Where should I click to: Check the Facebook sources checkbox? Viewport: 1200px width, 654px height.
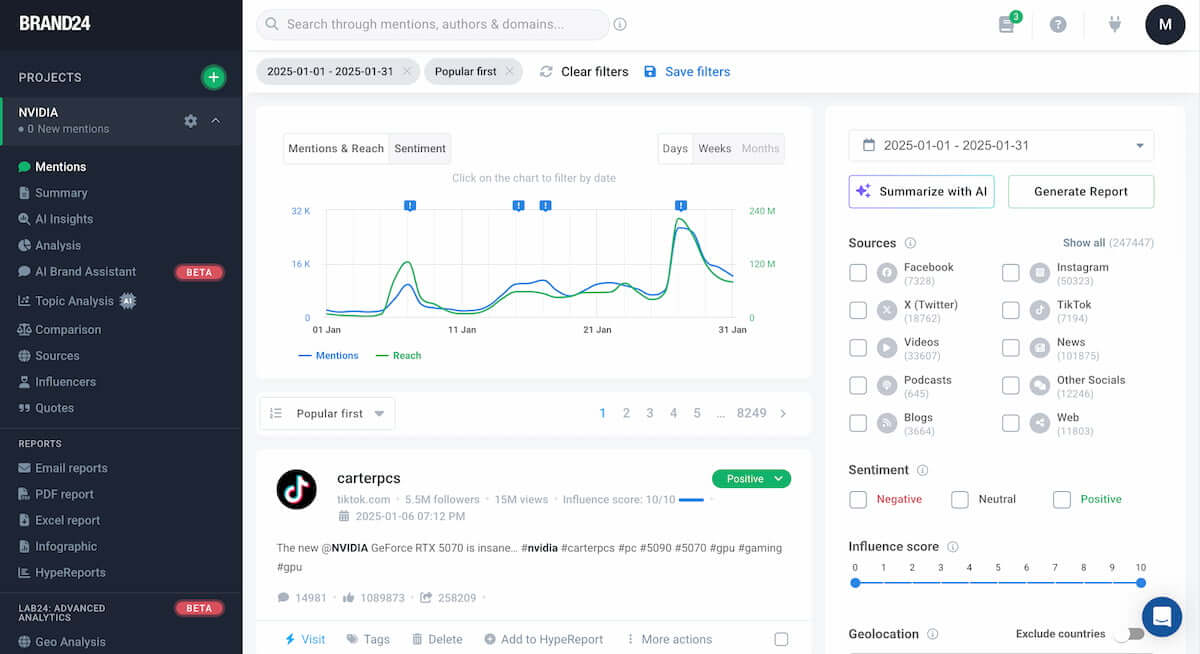click(857, 273)
